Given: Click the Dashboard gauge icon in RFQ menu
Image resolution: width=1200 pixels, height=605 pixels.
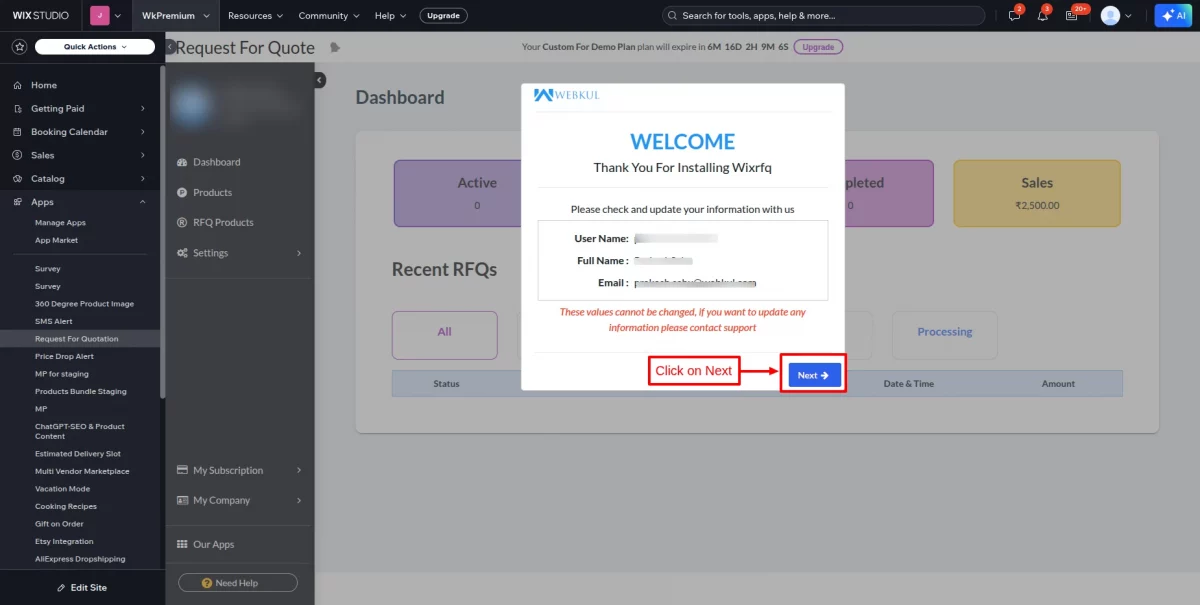Looking at the screenshot, I should pos(182,162).
